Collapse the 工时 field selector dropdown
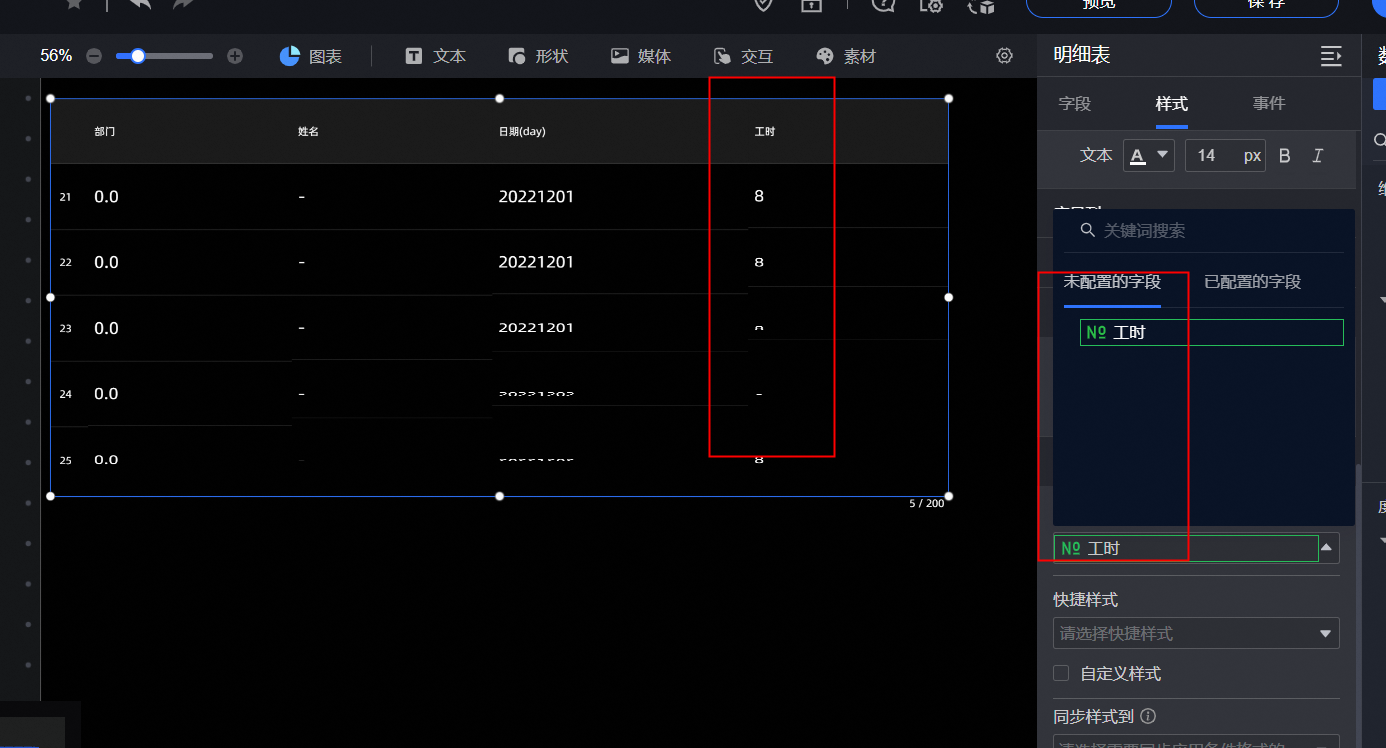The image size is (1386, 748). 1326,547
